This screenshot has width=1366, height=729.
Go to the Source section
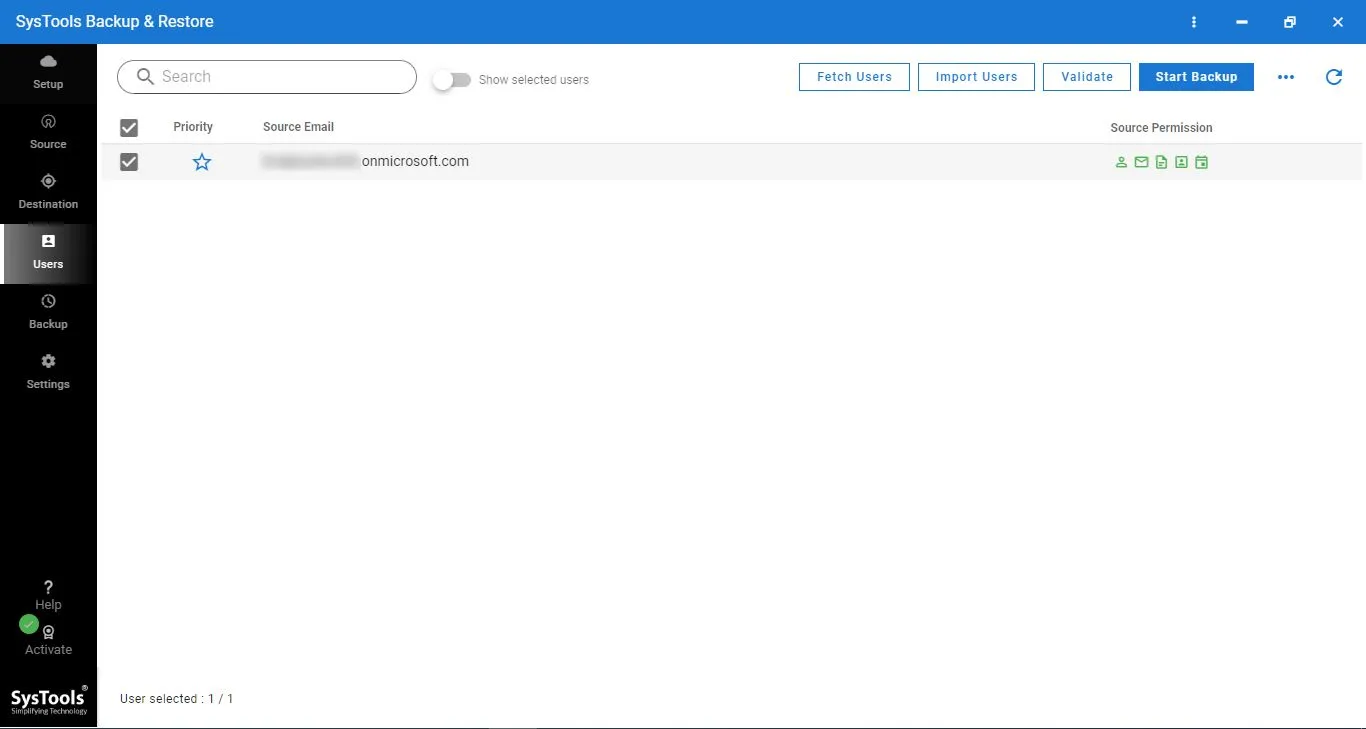click(48, 132)
